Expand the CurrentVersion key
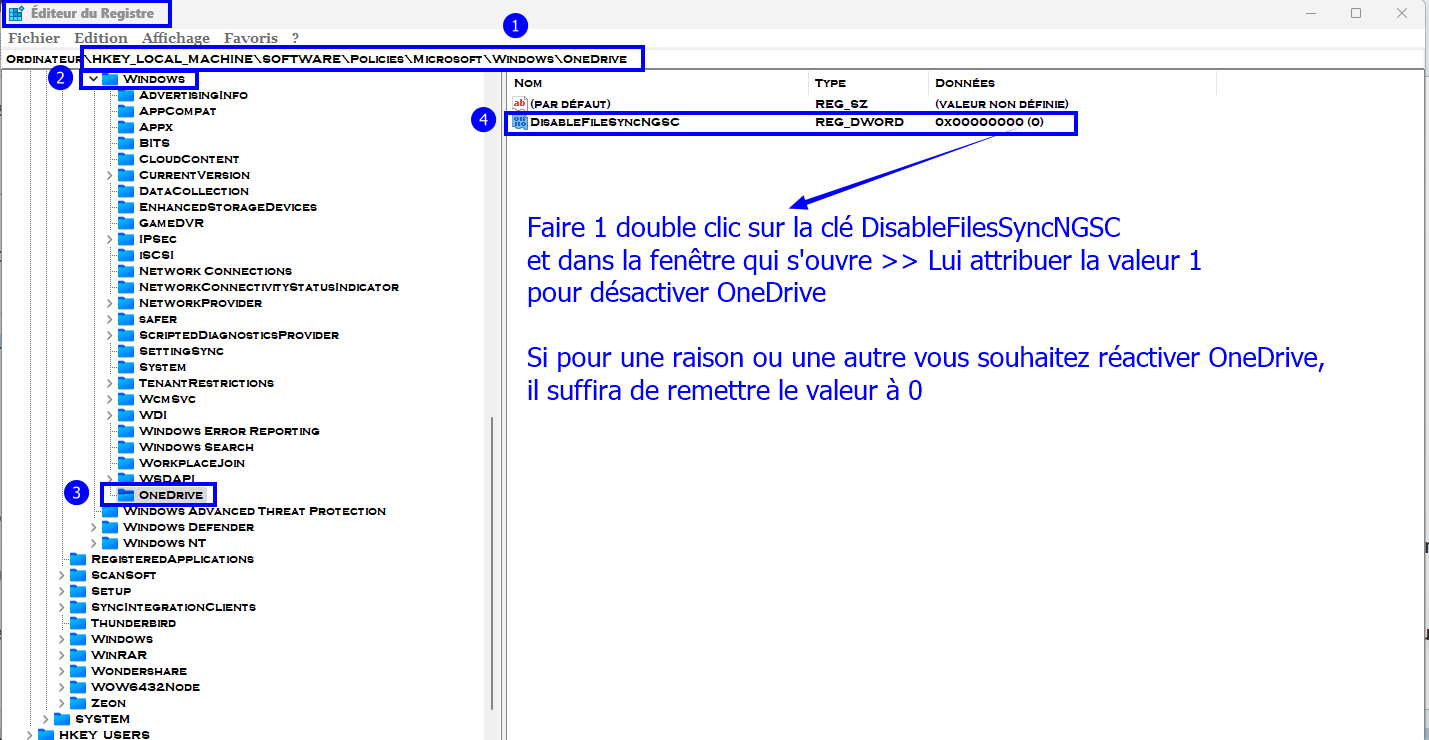1429x740 pixels. pos(110,175)
